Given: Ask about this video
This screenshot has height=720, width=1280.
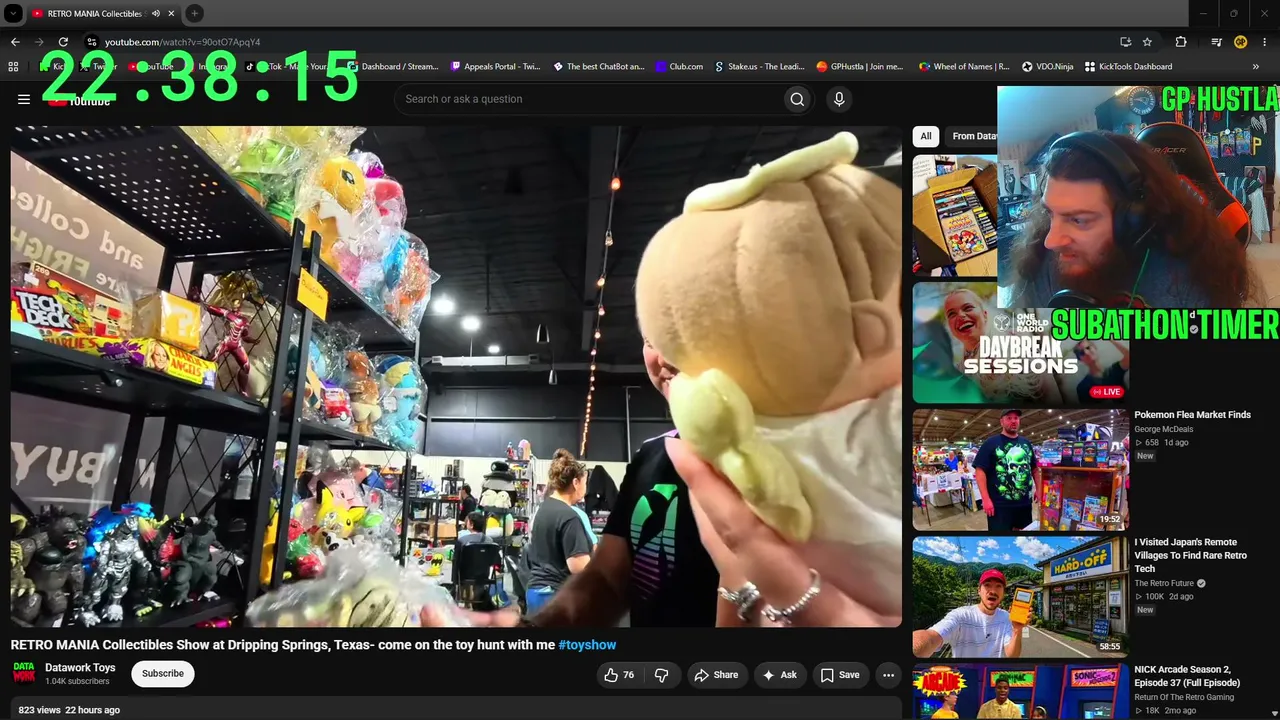Looking at the screenshot, I should [780, 675].
